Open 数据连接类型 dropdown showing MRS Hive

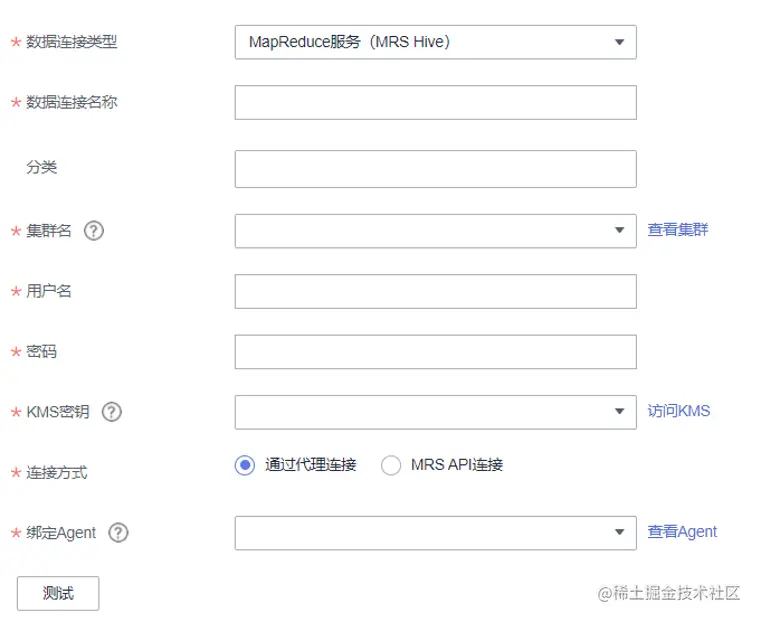click(x=436, y=42)
